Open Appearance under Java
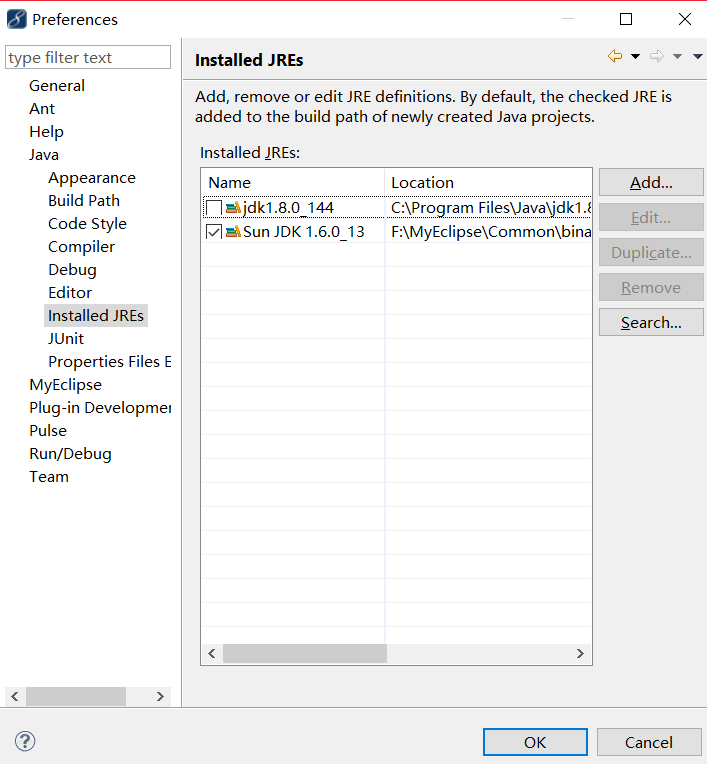Screen dimensions: 707x764 [x=92, y=178]
